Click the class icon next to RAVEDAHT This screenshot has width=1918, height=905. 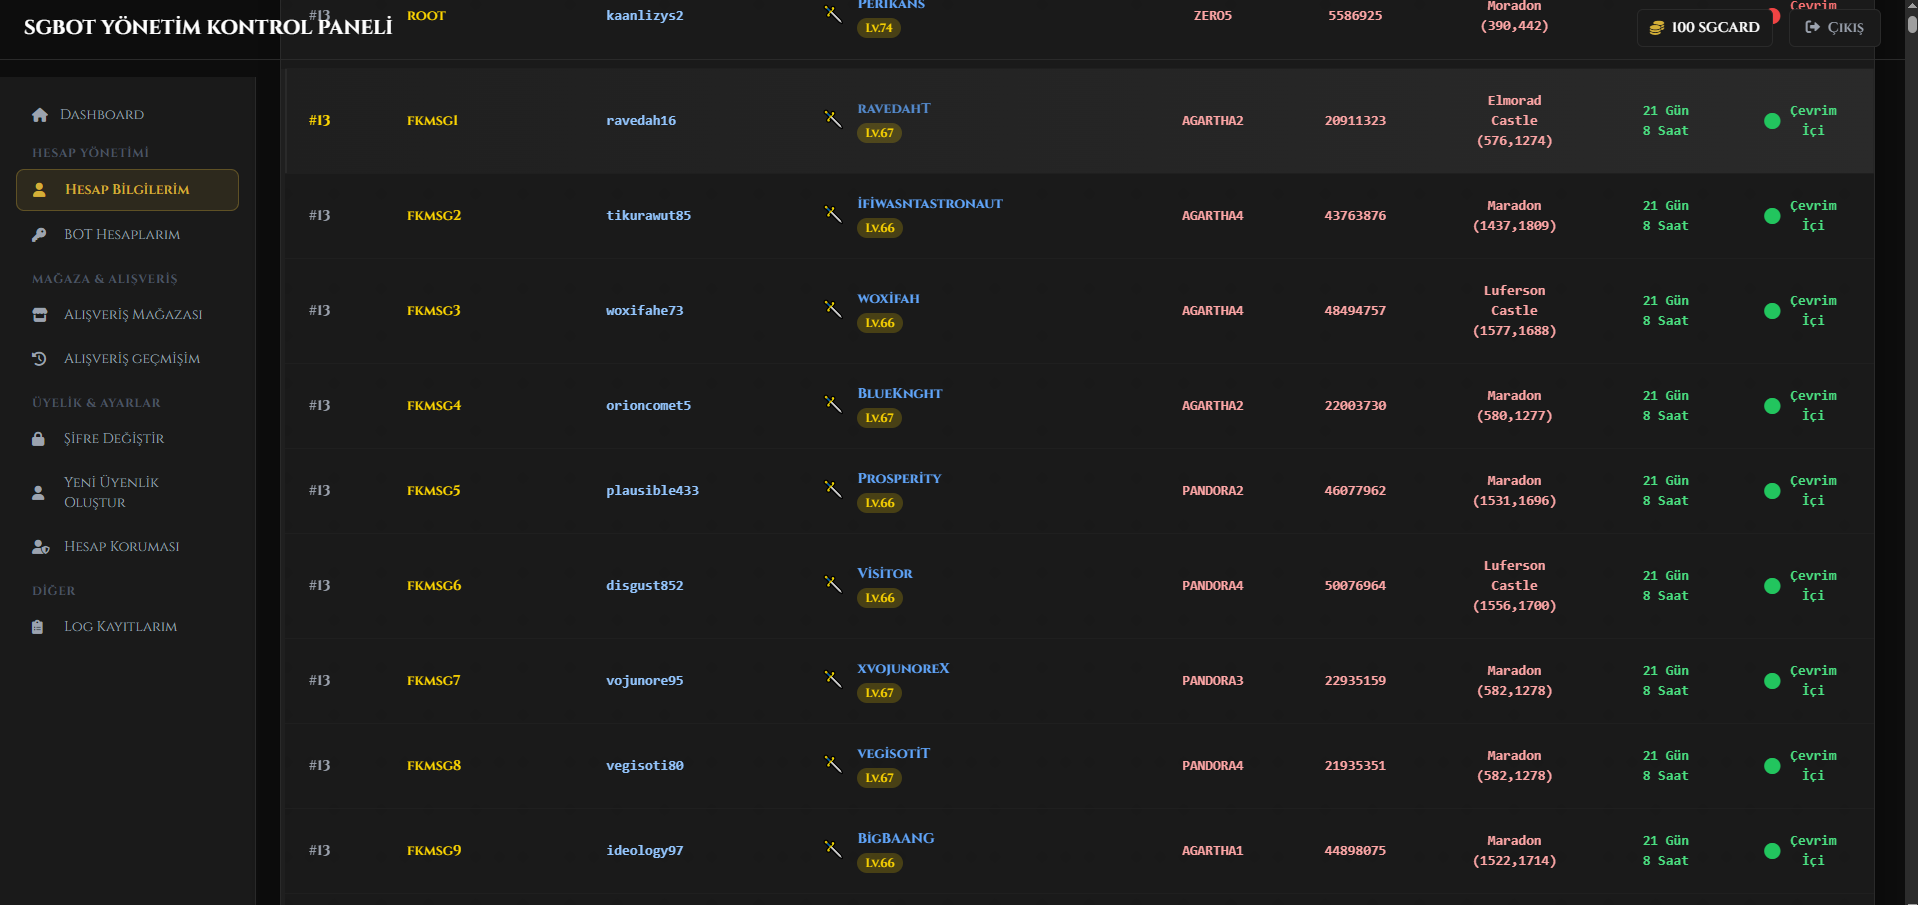tap(833, 119)
